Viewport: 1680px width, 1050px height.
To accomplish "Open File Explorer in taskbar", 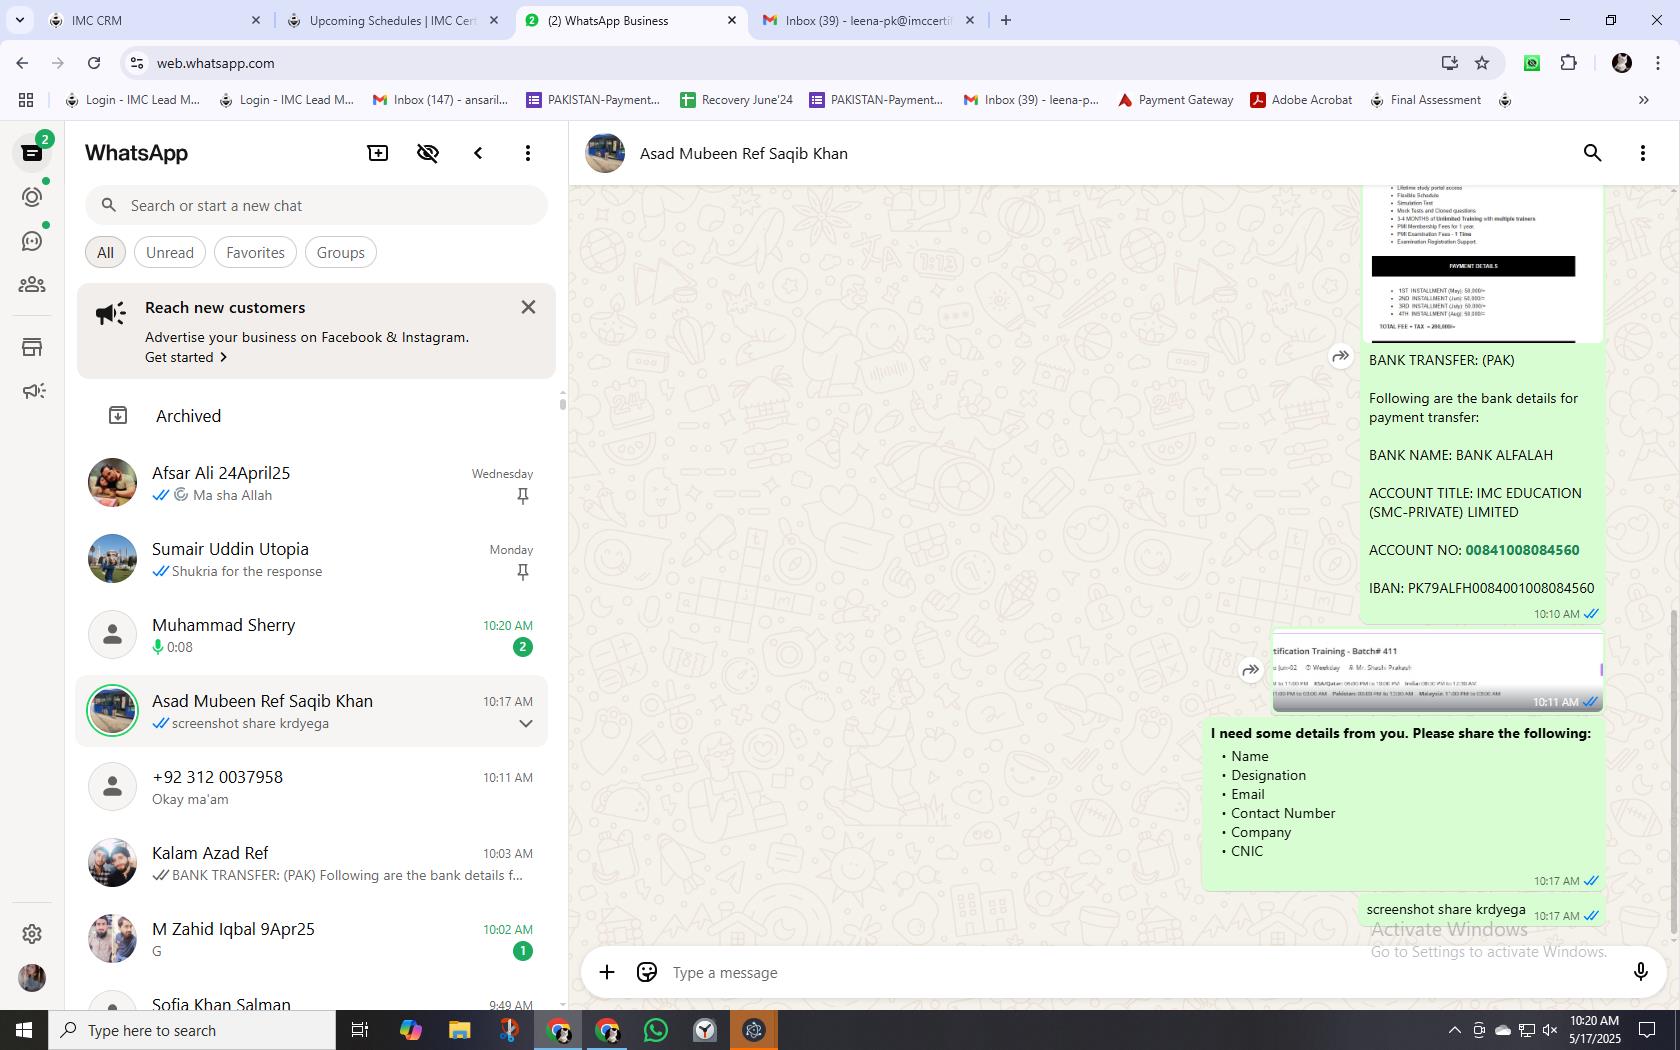I will click(459, 1030).
